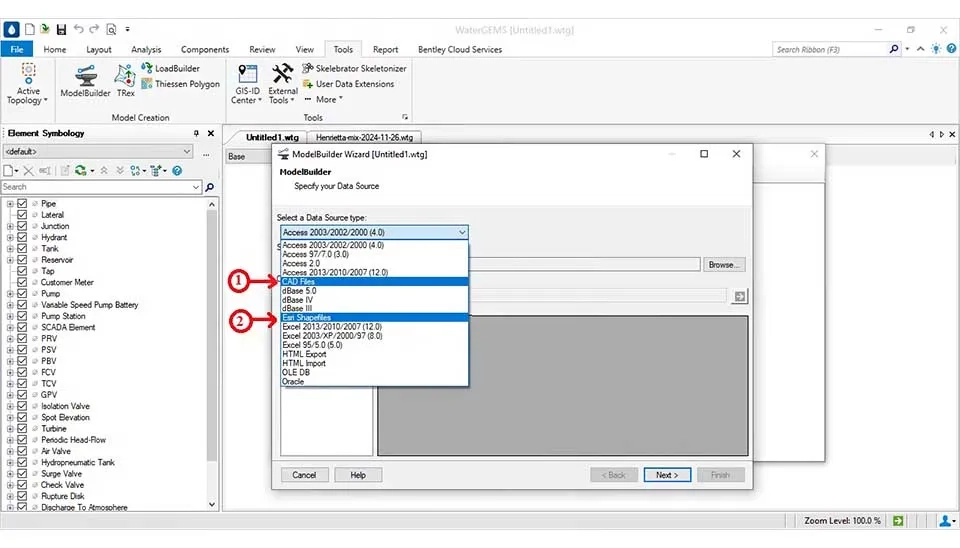Click the magnifier icon beside Element Symbology search

point(209,187)
